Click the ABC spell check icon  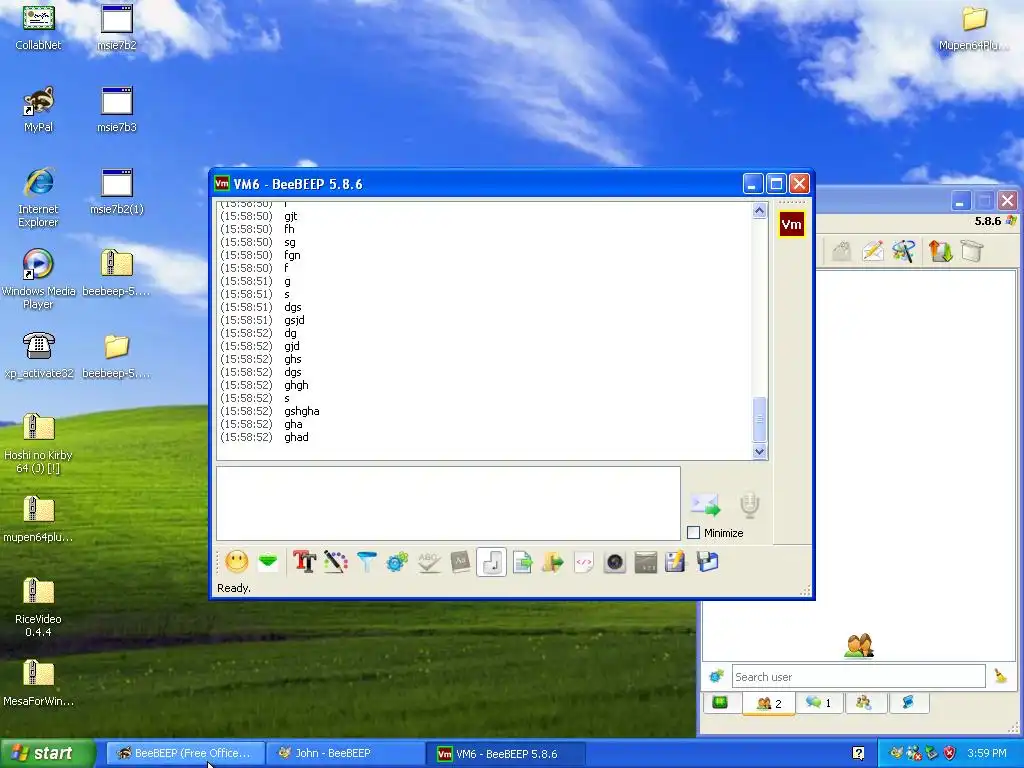coord(428,562)
